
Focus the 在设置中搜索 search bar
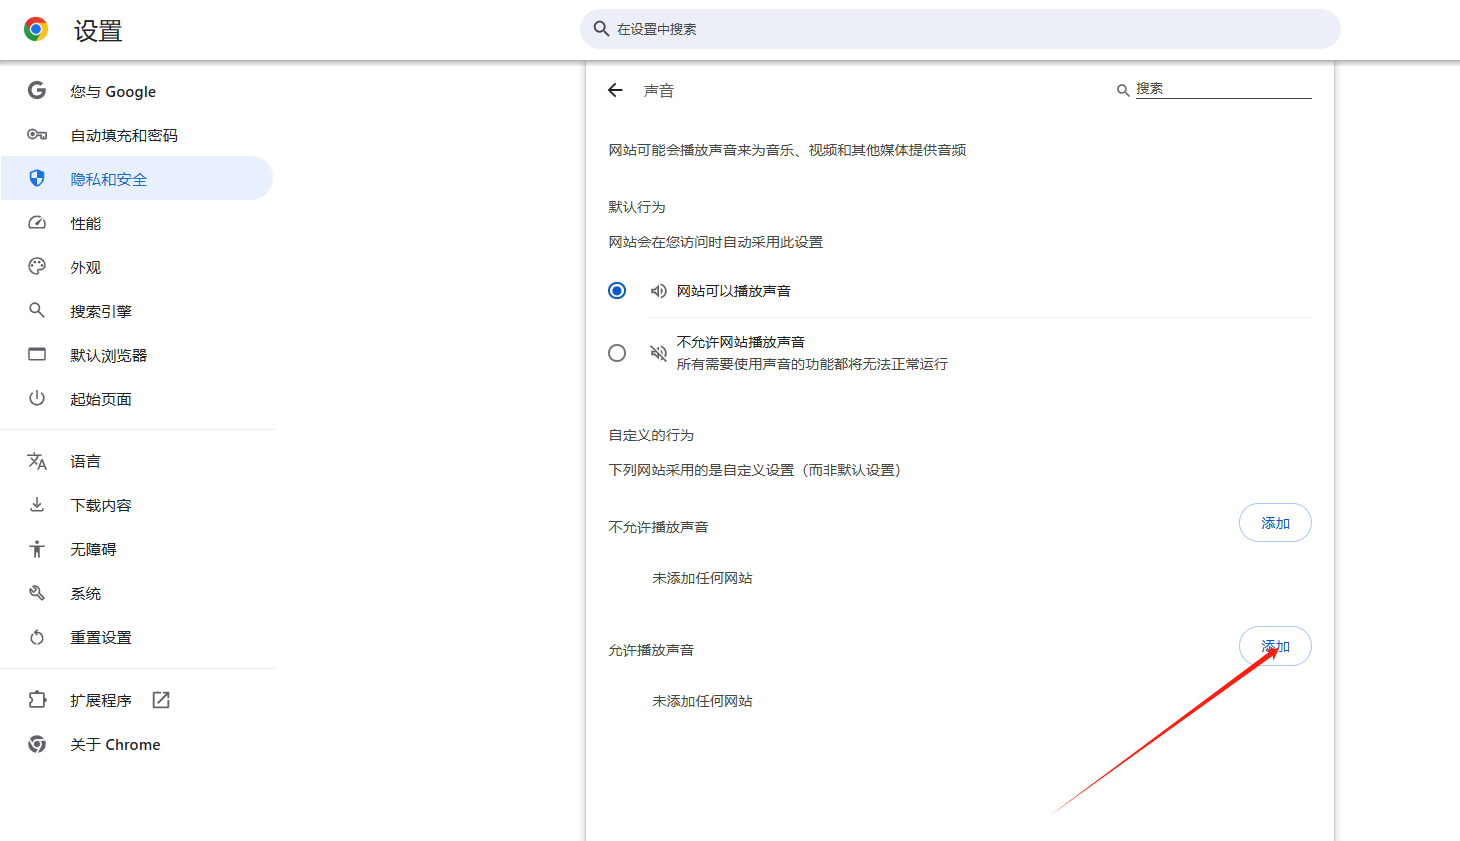point(960,29)
